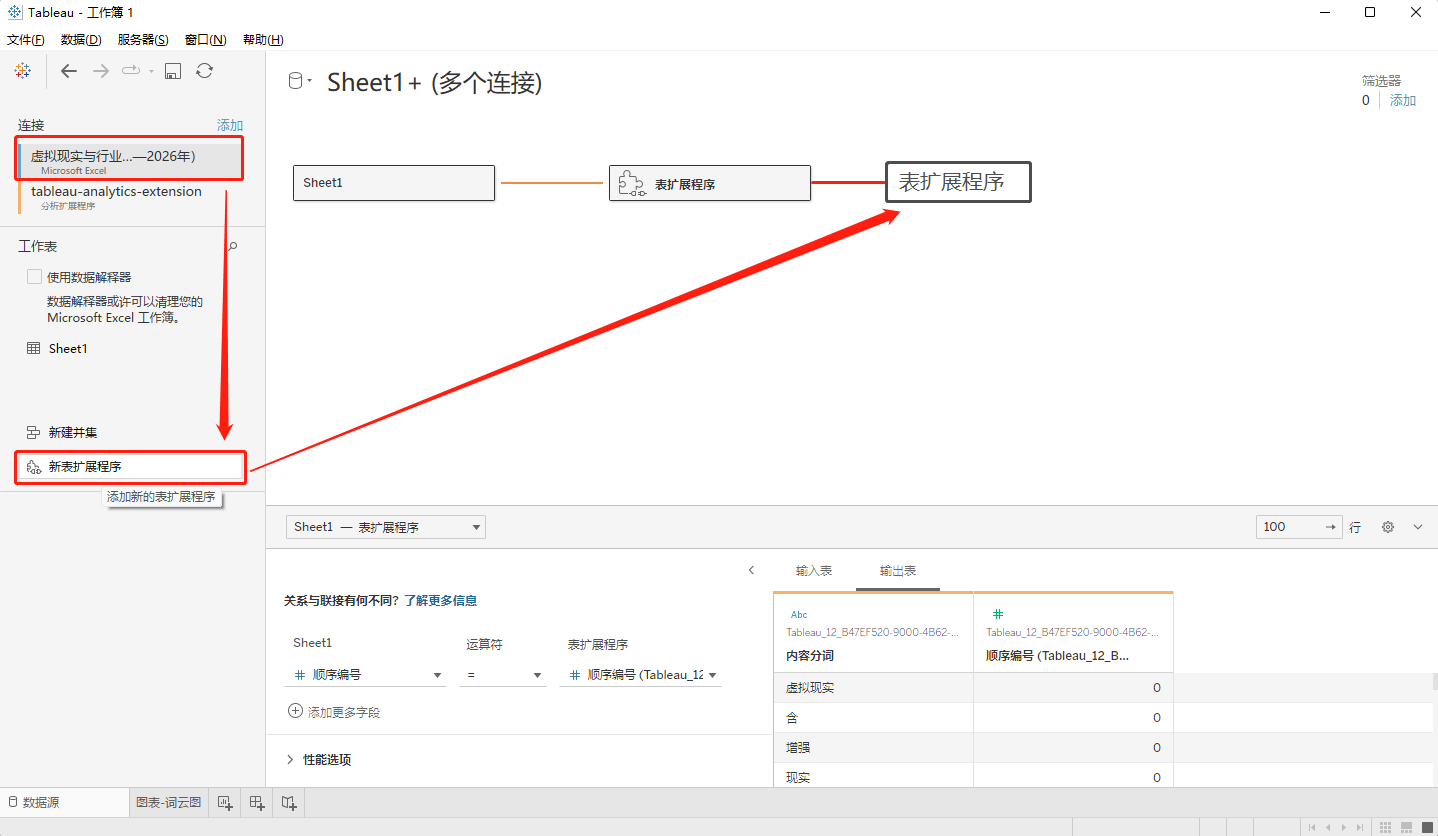1438x836 pixels.
Task: Refresh the data source with circular arrows icon
Action: click(204, 71)
